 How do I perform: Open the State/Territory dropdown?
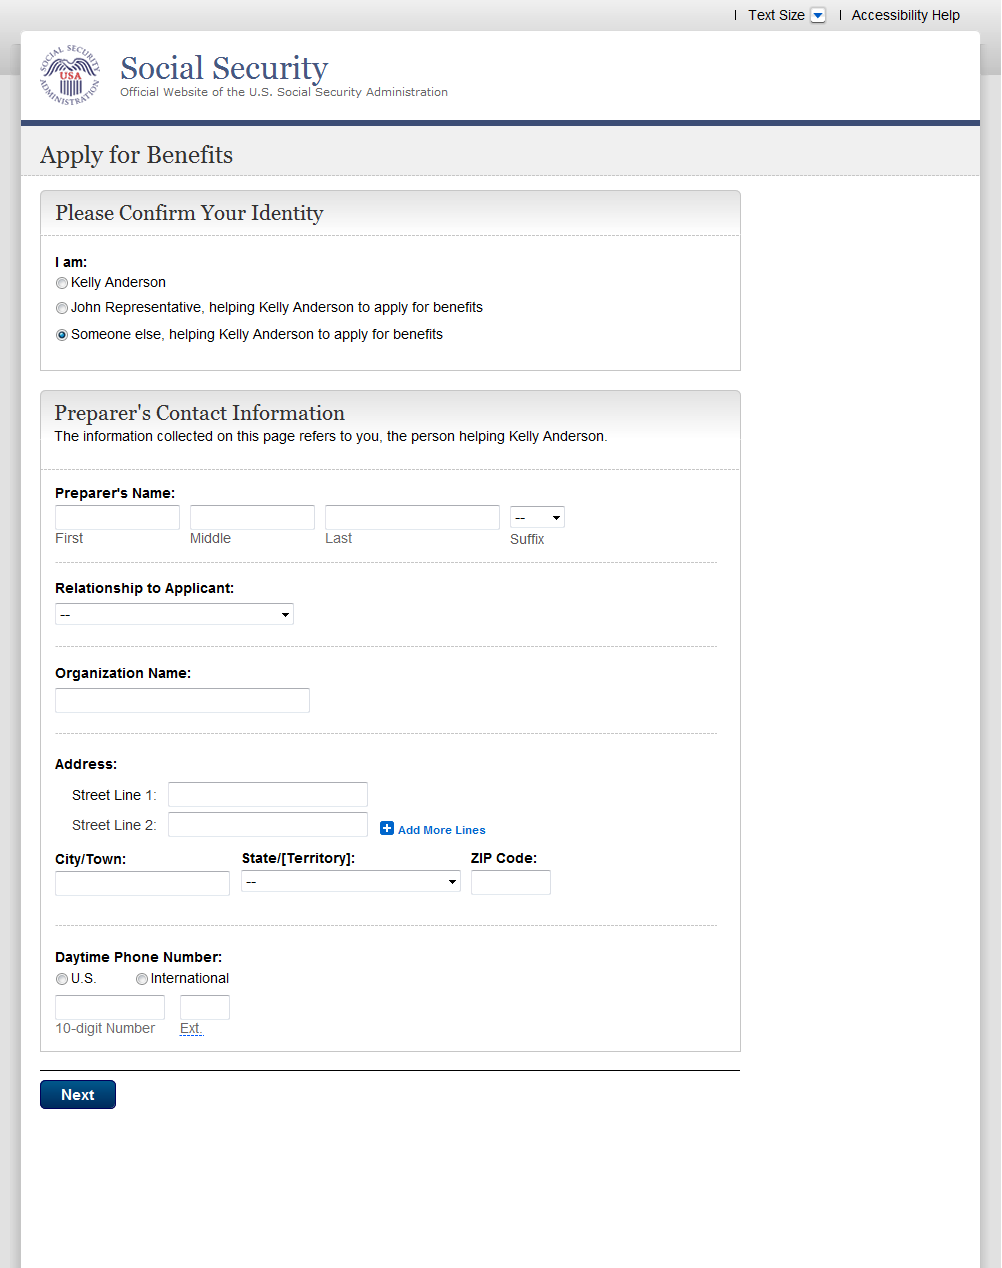coord(350,881)
